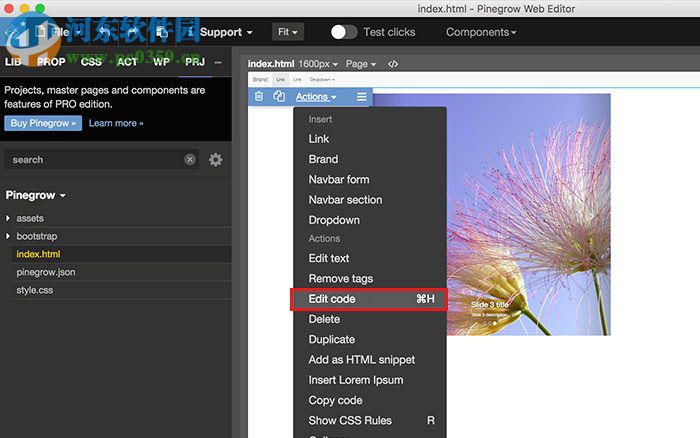Clear the search field with the X icon
The width and height of the screenshot is (700, 438).
190,159
